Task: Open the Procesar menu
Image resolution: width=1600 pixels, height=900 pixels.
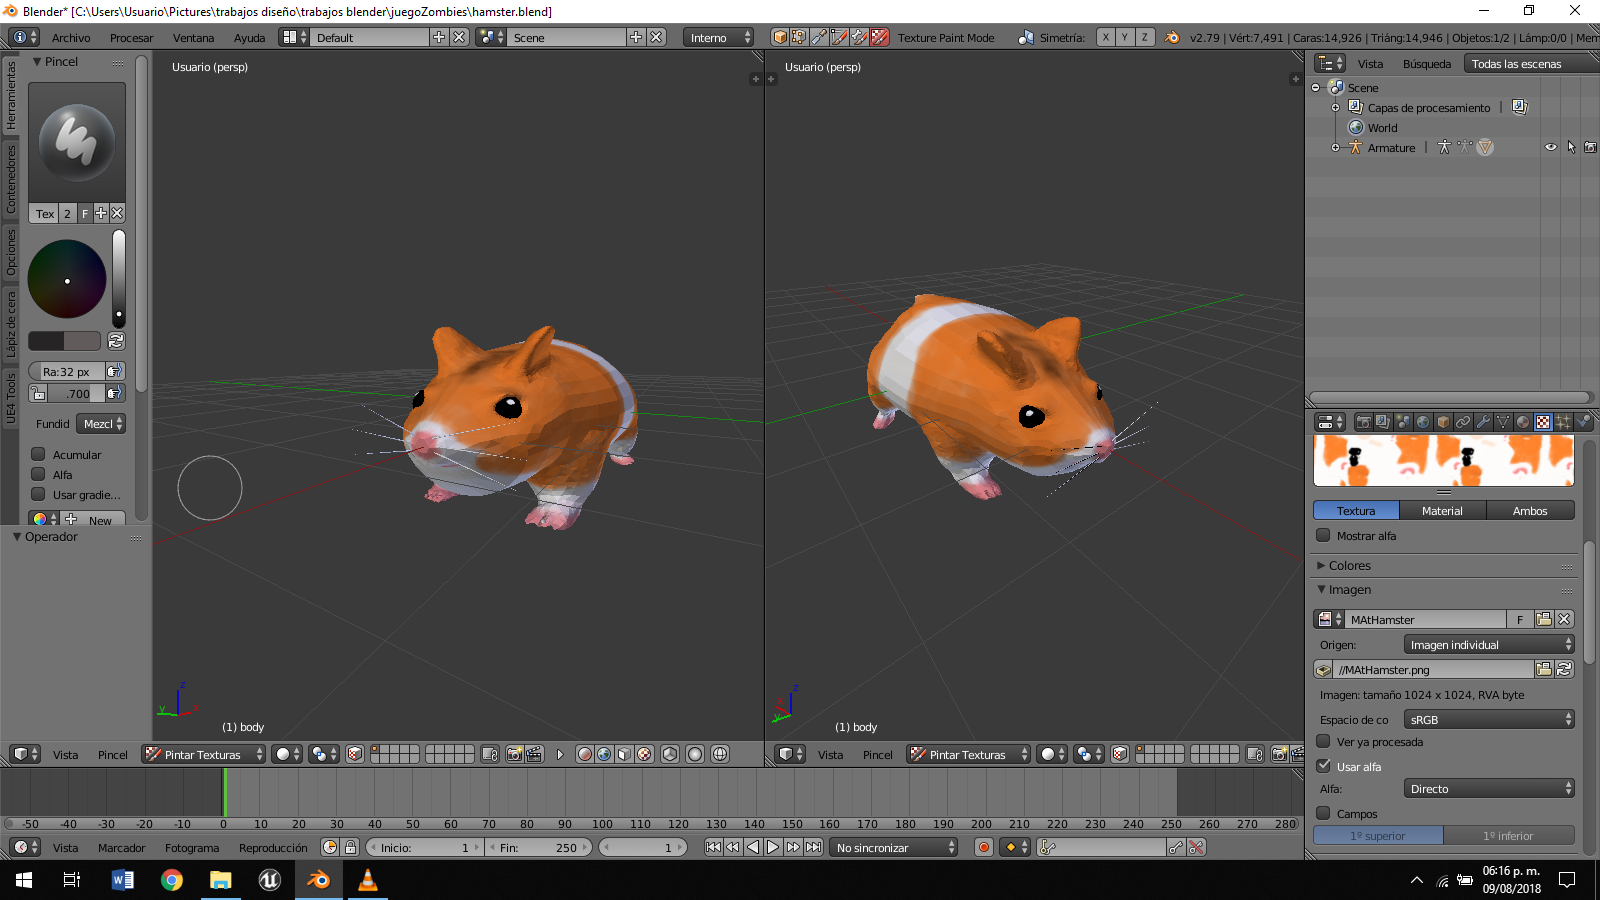Action: [132, 38]
